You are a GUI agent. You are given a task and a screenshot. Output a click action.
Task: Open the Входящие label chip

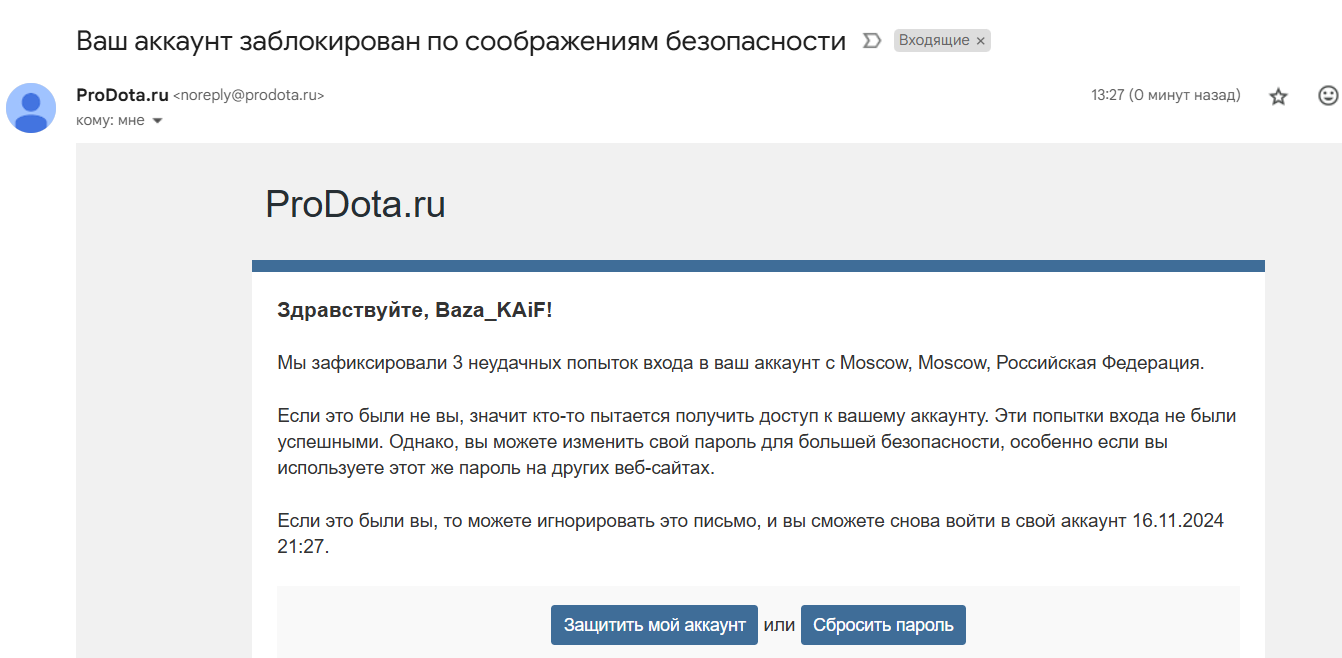tap(933, 41)
